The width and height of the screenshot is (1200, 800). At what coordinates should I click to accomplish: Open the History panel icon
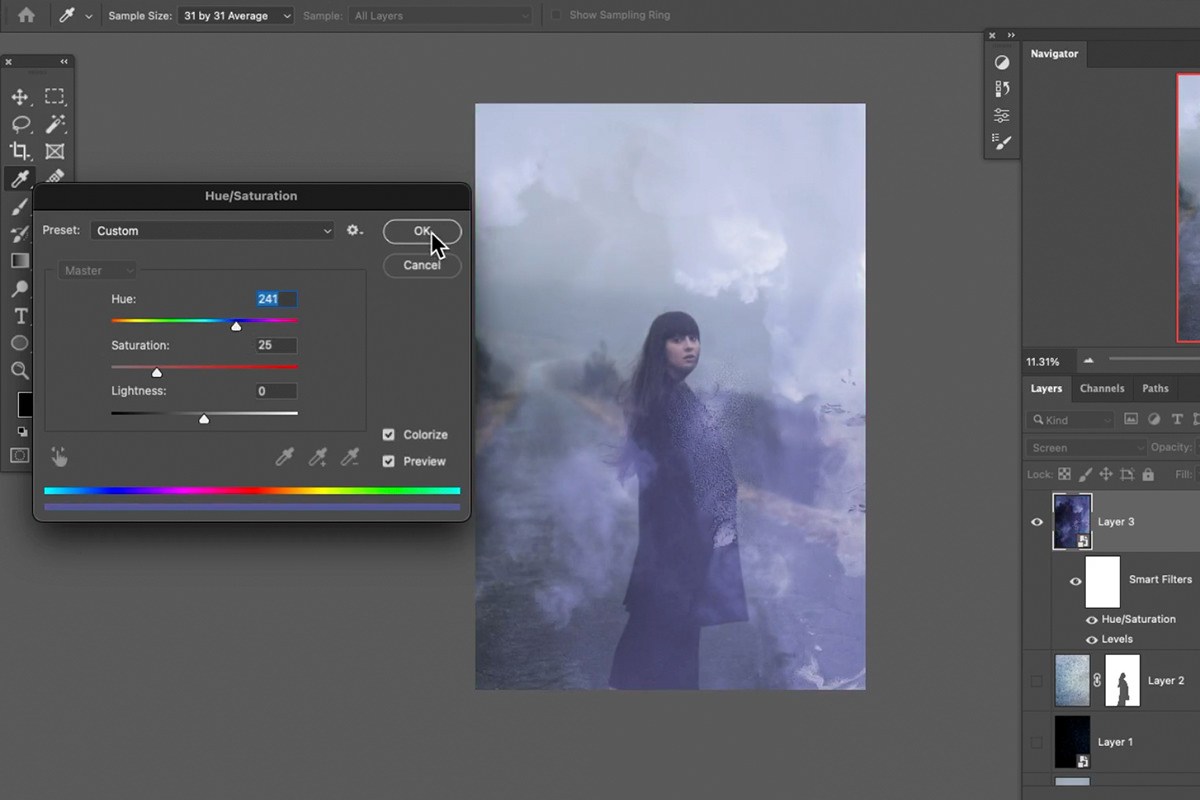coord(1002,89)
